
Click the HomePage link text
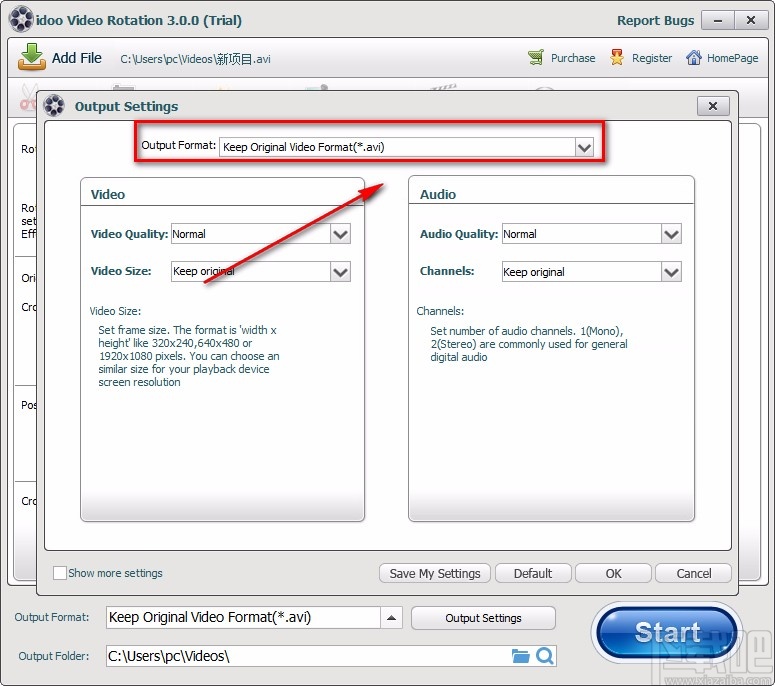pos(732,58)
